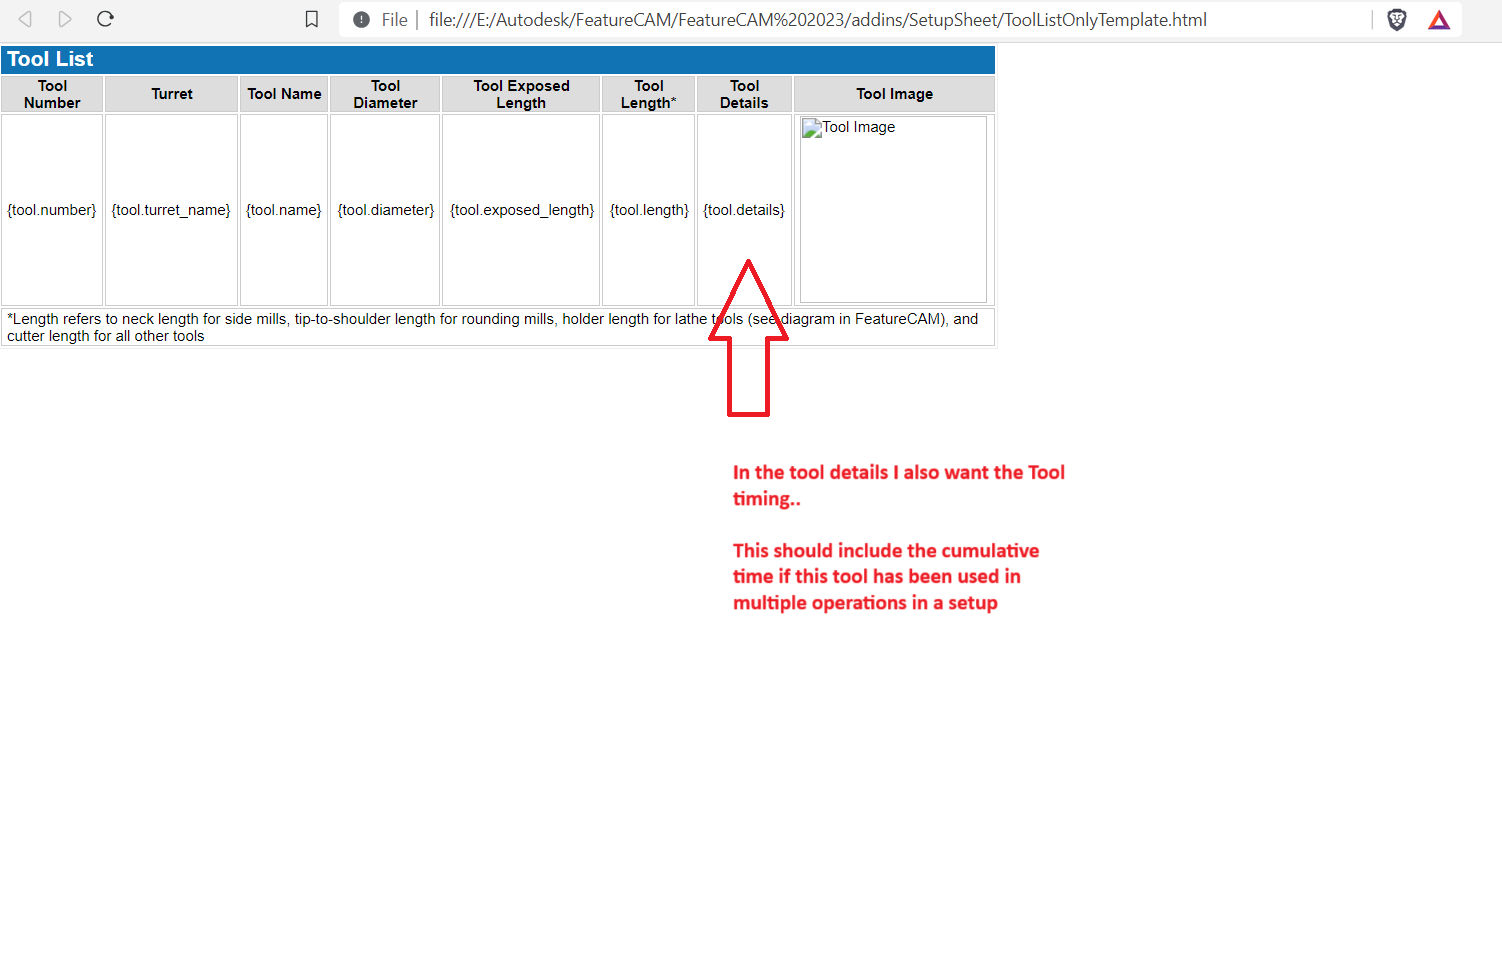1502x953 pixels.
Task: Click the broken Tool Image placeholder icon
Action: tap(810, 127)
